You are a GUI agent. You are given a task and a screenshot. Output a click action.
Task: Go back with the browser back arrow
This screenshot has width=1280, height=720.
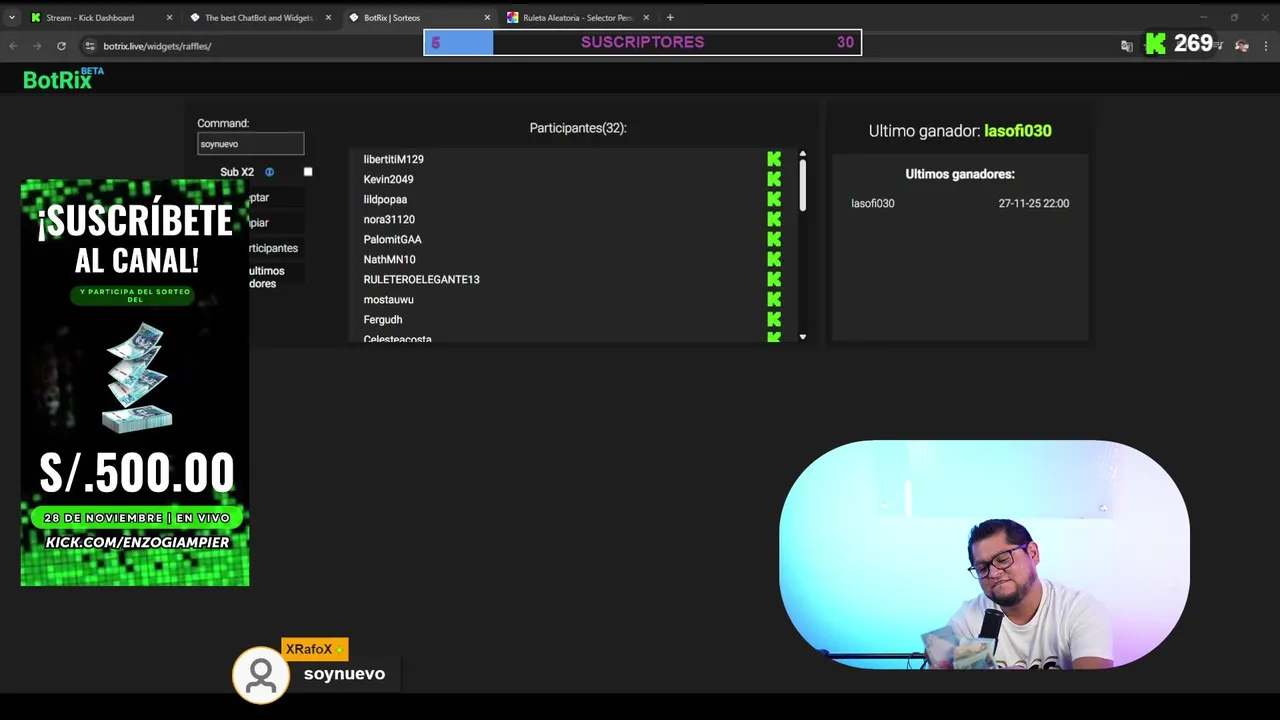click(13, 46)
